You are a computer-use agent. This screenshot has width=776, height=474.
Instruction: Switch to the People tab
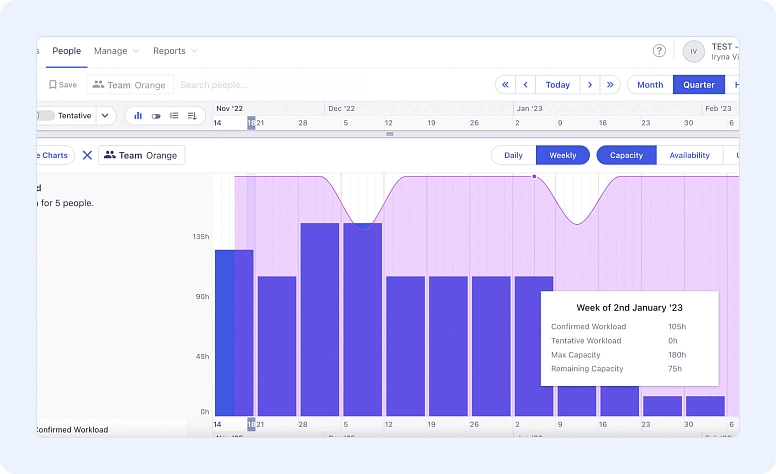(x=66, y=51)
